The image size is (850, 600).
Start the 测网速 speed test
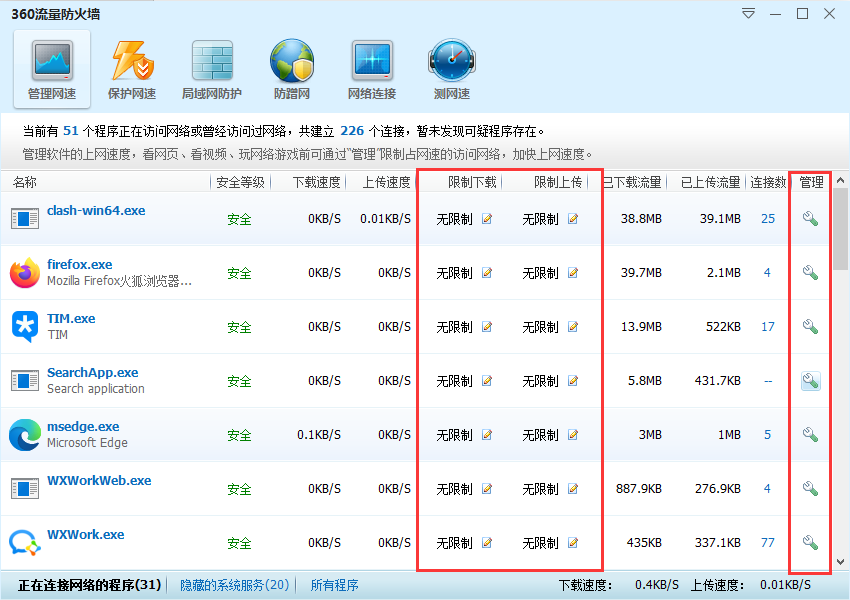pos(451,67)
